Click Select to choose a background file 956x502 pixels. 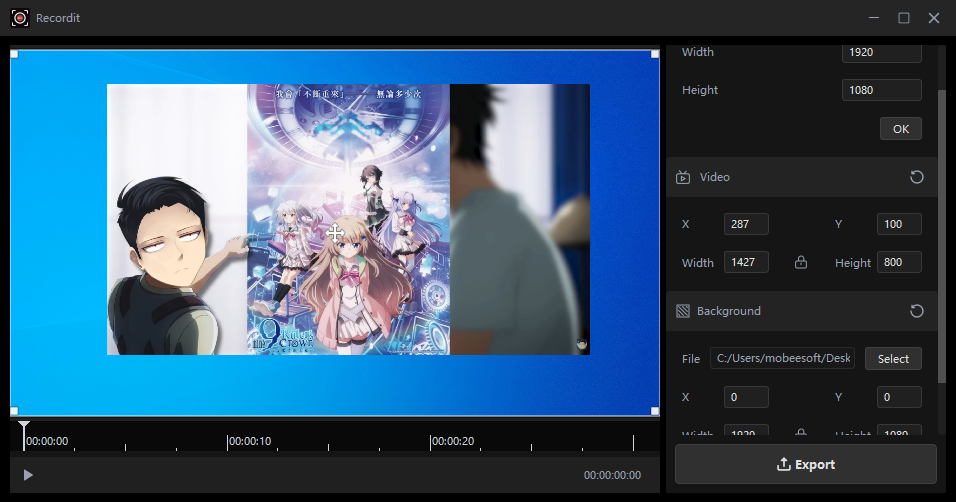click(893, 359)
